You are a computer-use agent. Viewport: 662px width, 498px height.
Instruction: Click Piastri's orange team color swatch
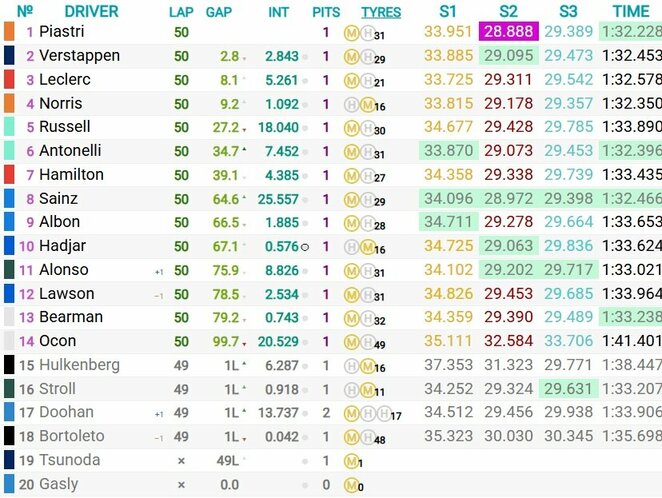(9, 32)
